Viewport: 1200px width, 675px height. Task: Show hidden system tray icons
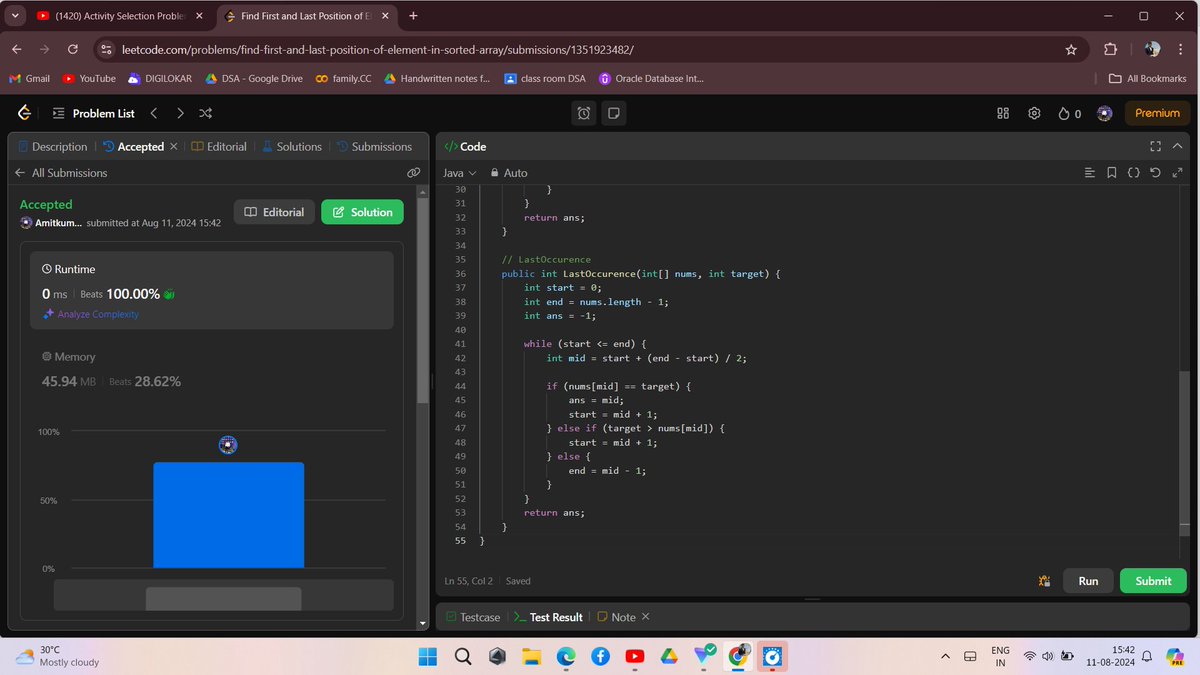point(945,656)
